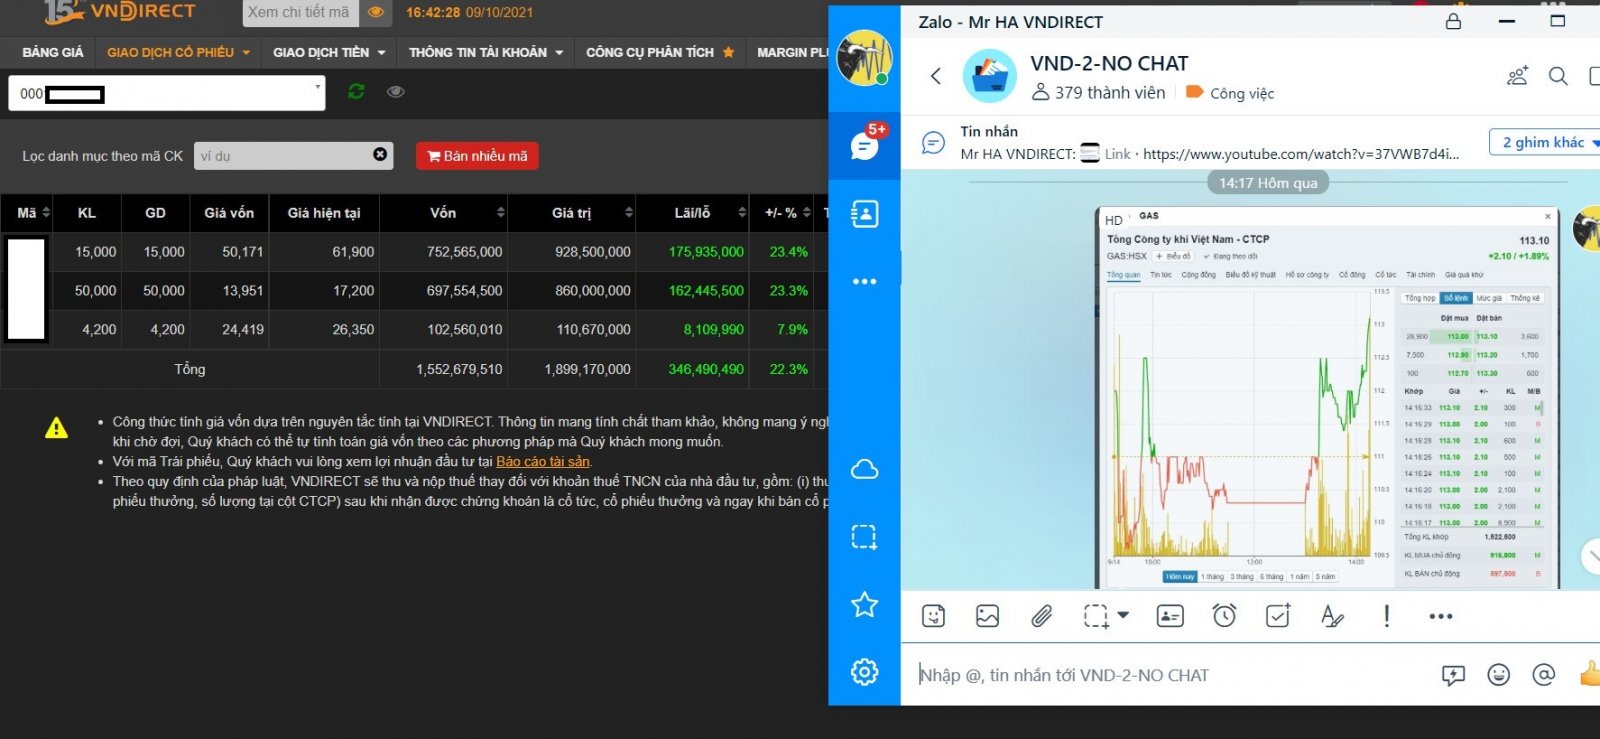This screenshot has height=739, width=1600.
Task: Open the CÔNG CỤ PHÂN TÍCH menu item
Action: point(660,52)
